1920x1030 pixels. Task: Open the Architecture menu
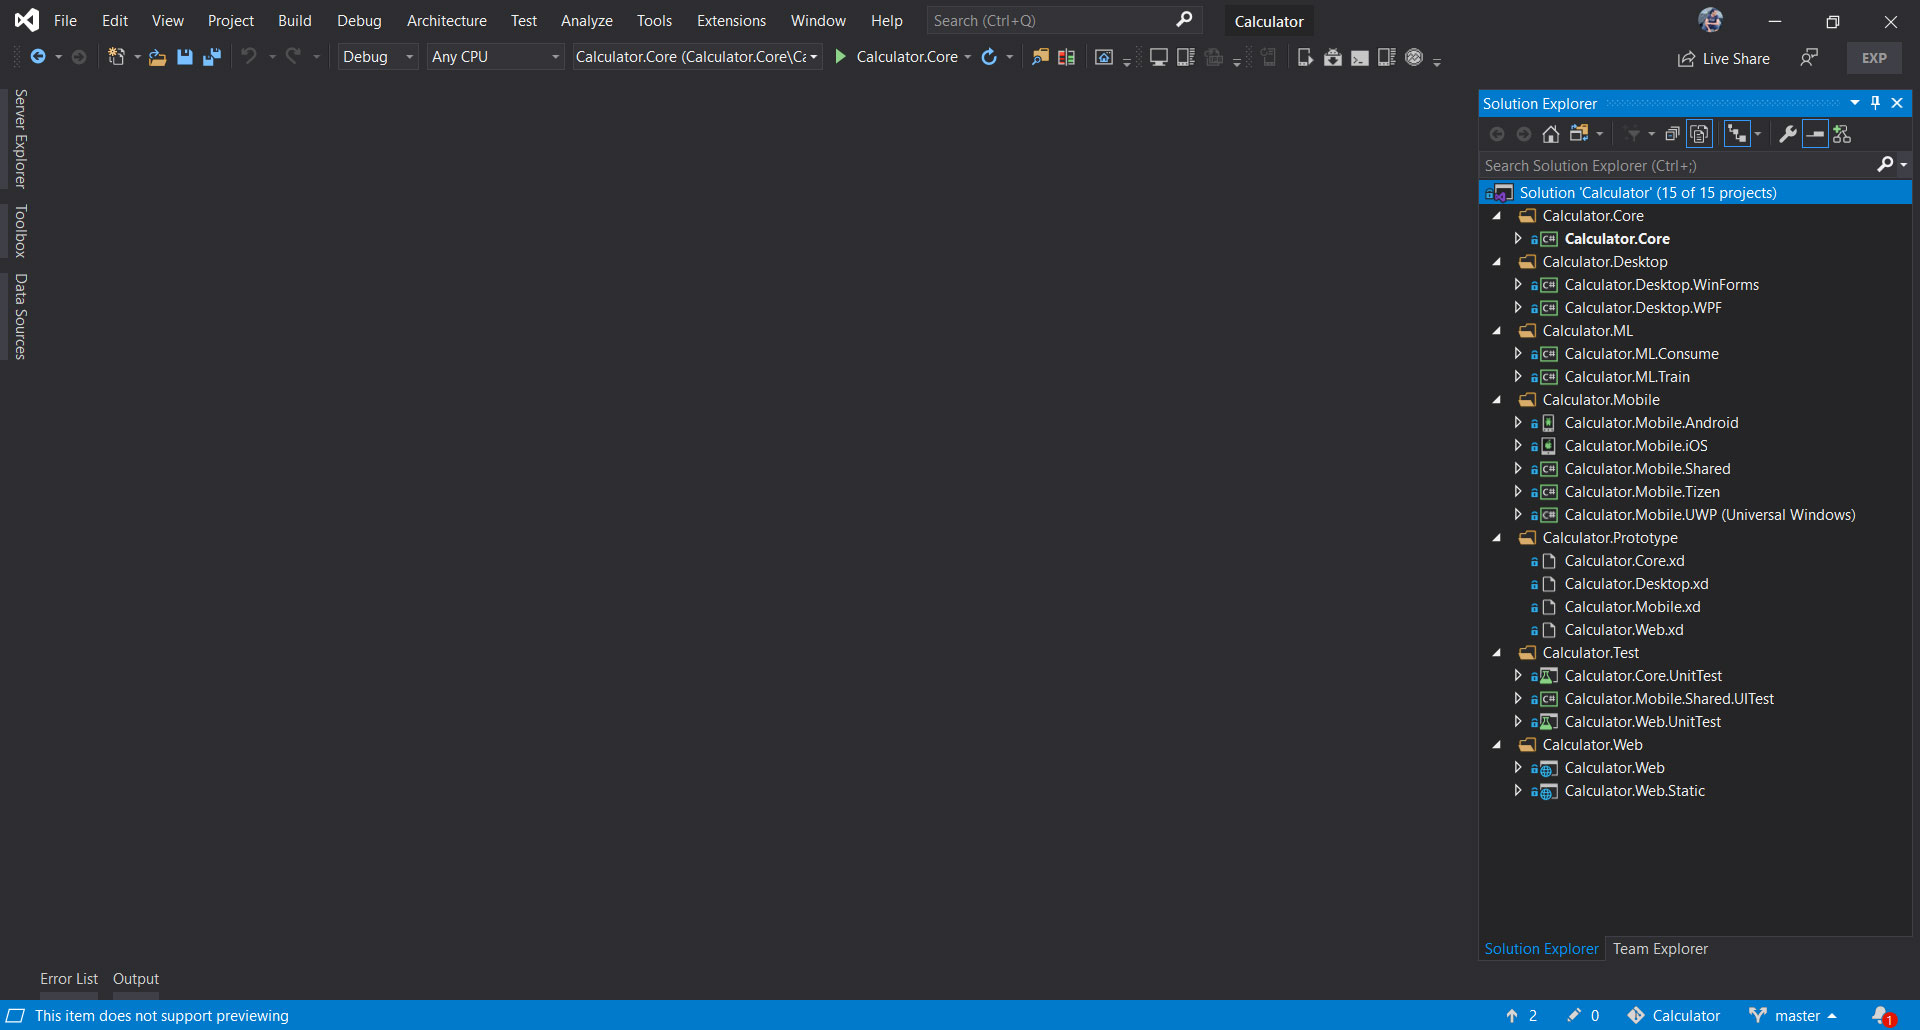point(446,20)
